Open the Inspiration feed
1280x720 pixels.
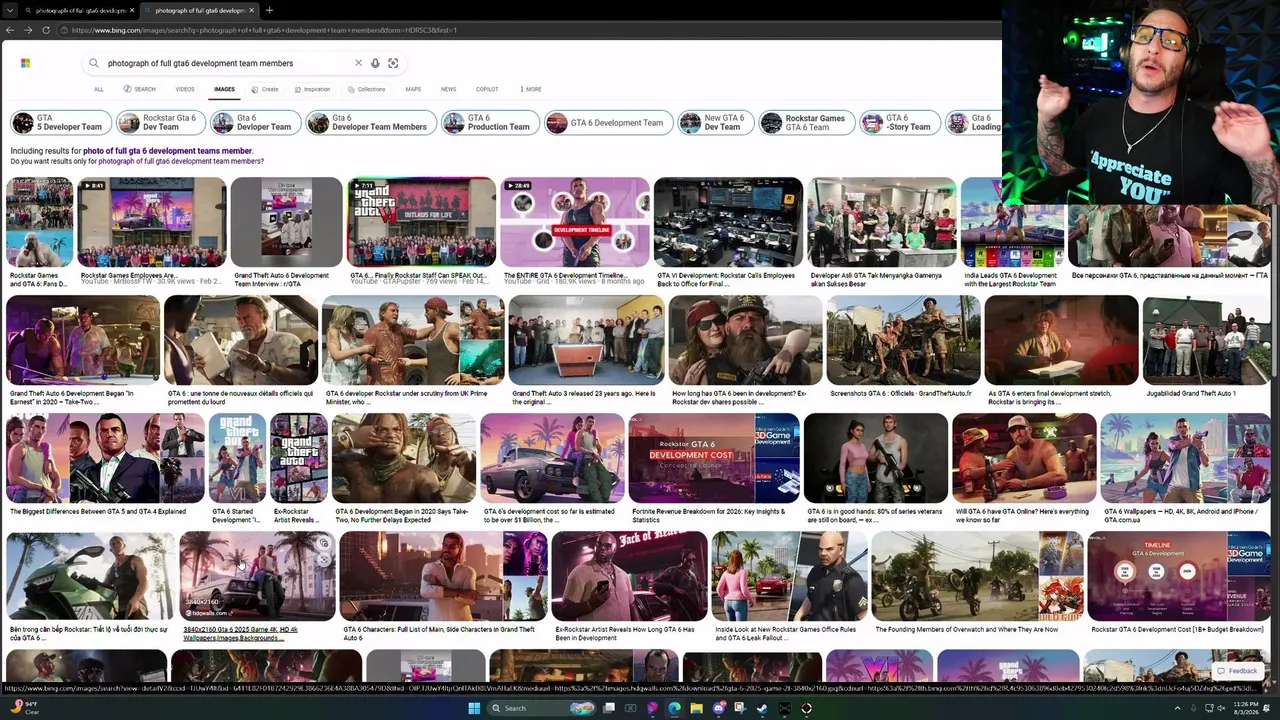(312, 89)
